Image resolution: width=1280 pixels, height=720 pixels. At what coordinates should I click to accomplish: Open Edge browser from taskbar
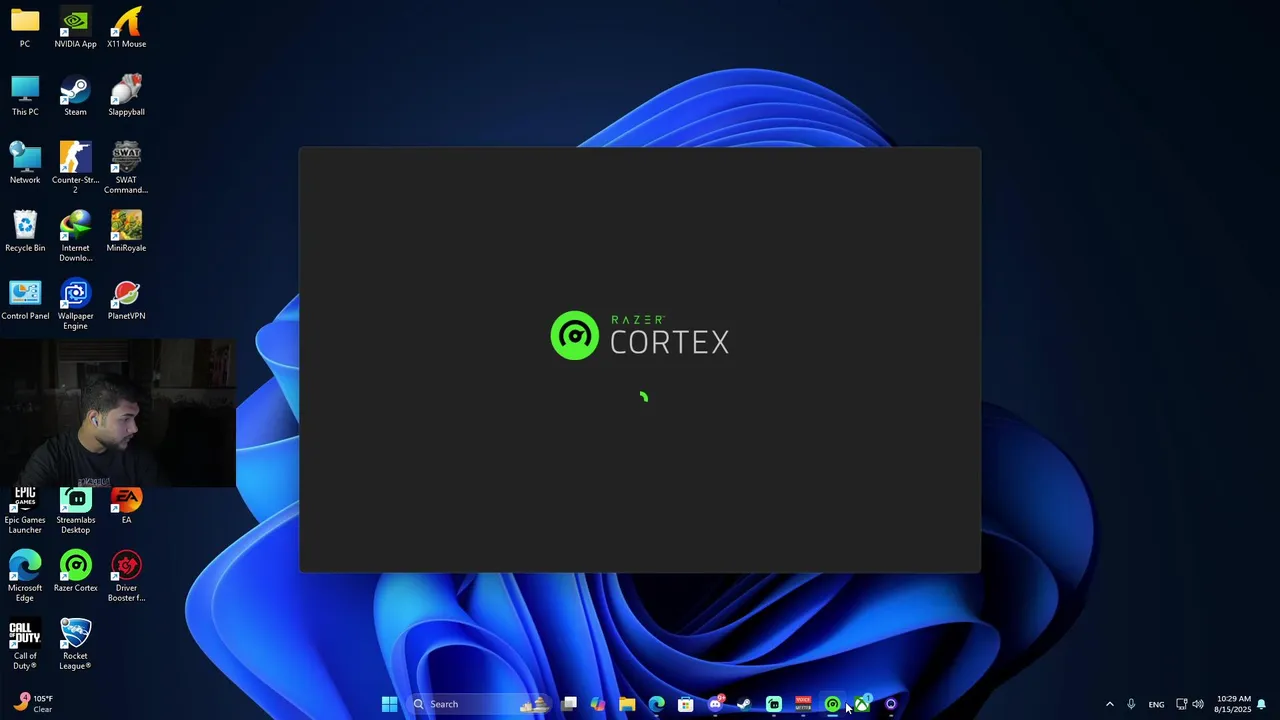pyautogui.click(x=656, y=704)
